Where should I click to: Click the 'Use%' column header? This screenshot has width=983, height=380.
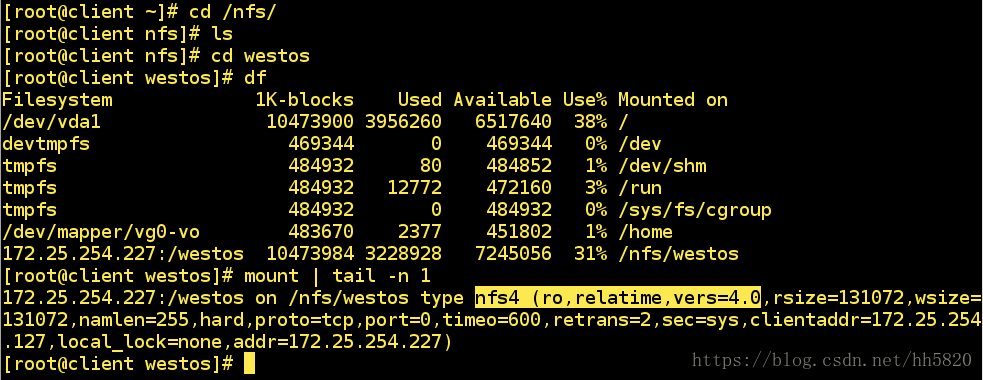tap(584, 100)
